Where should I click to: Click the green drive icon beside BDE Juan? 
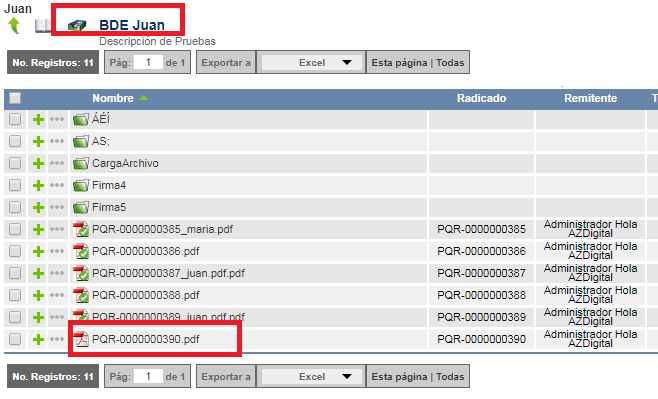click(77, 26)
